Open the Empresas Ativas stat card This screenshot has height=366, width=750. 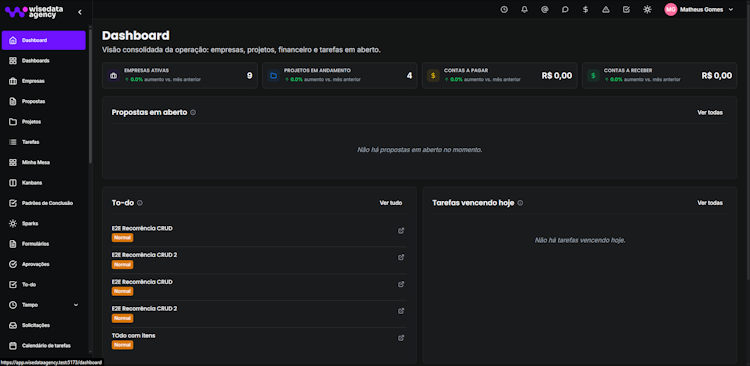[180, 76]
